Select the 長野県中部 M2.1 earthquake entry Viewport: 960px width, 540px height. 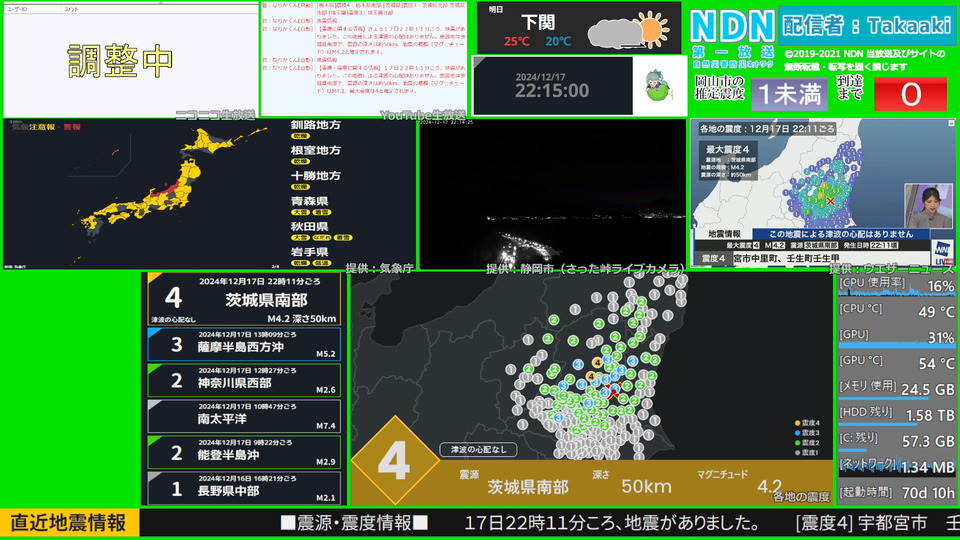coord(244,488)
